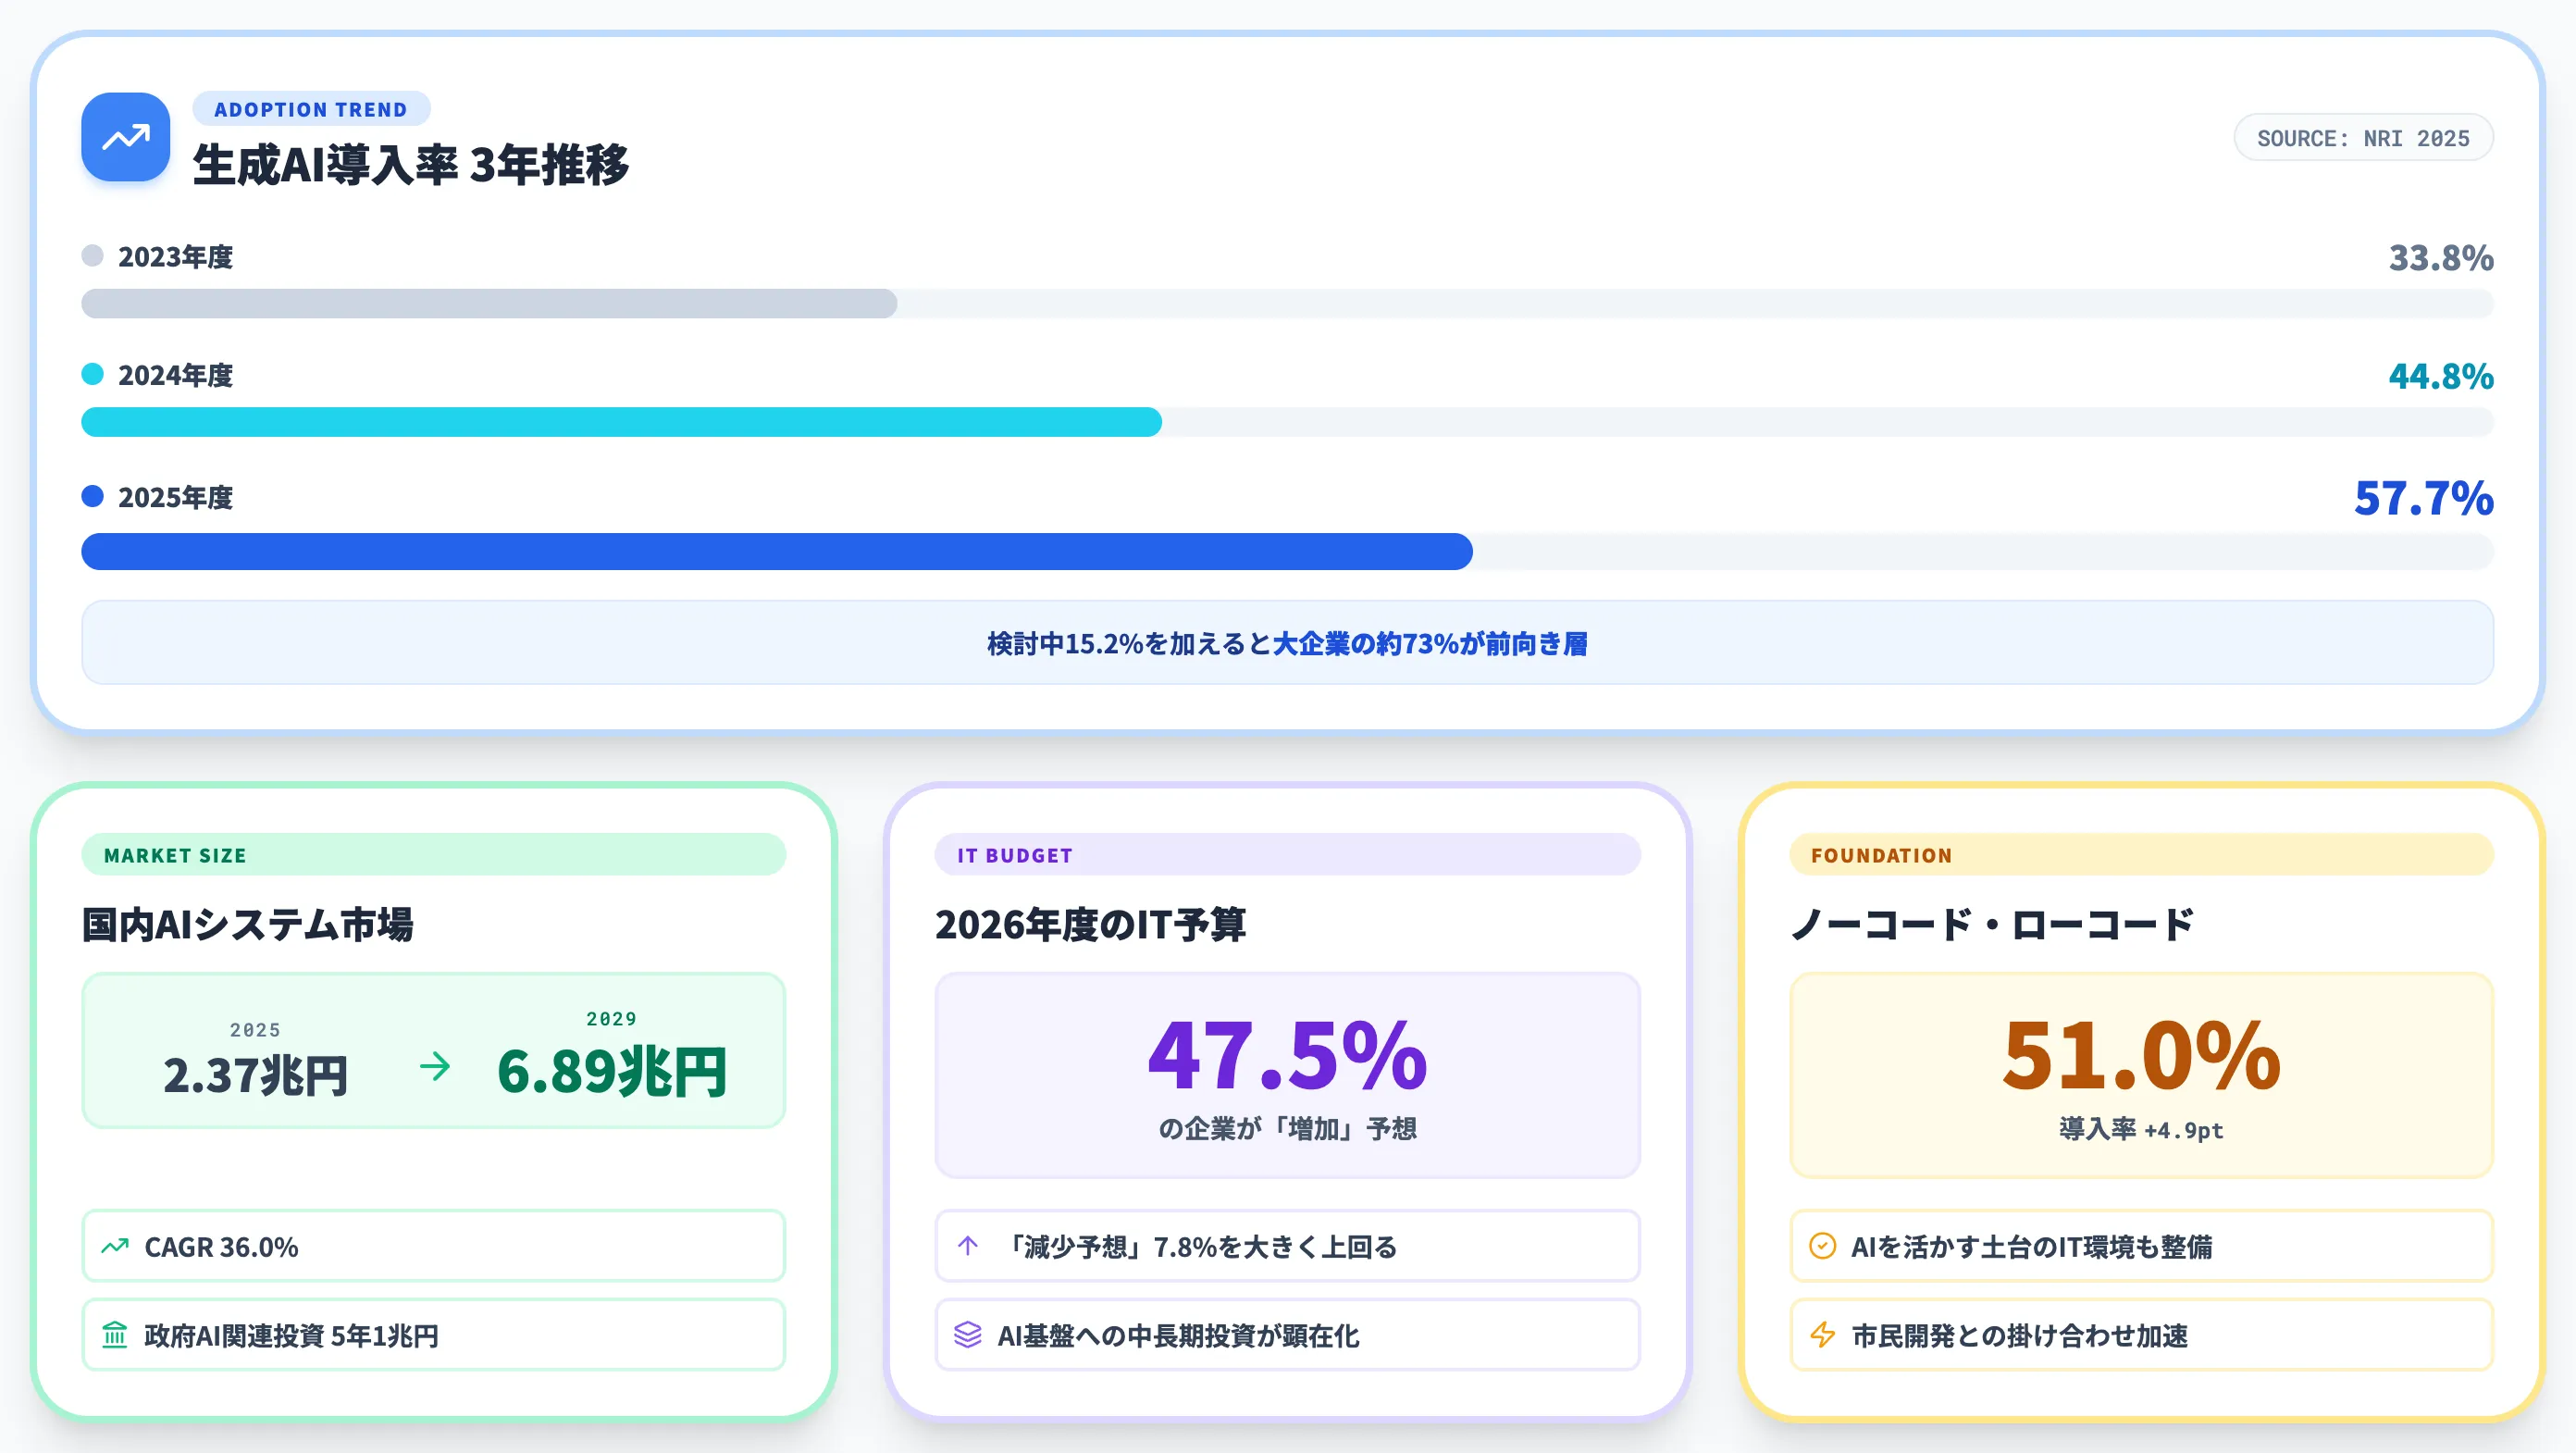Click the cyan dot next to 2024年度
Viewport: 2576px width, 1453px height.
coord(92,374)
